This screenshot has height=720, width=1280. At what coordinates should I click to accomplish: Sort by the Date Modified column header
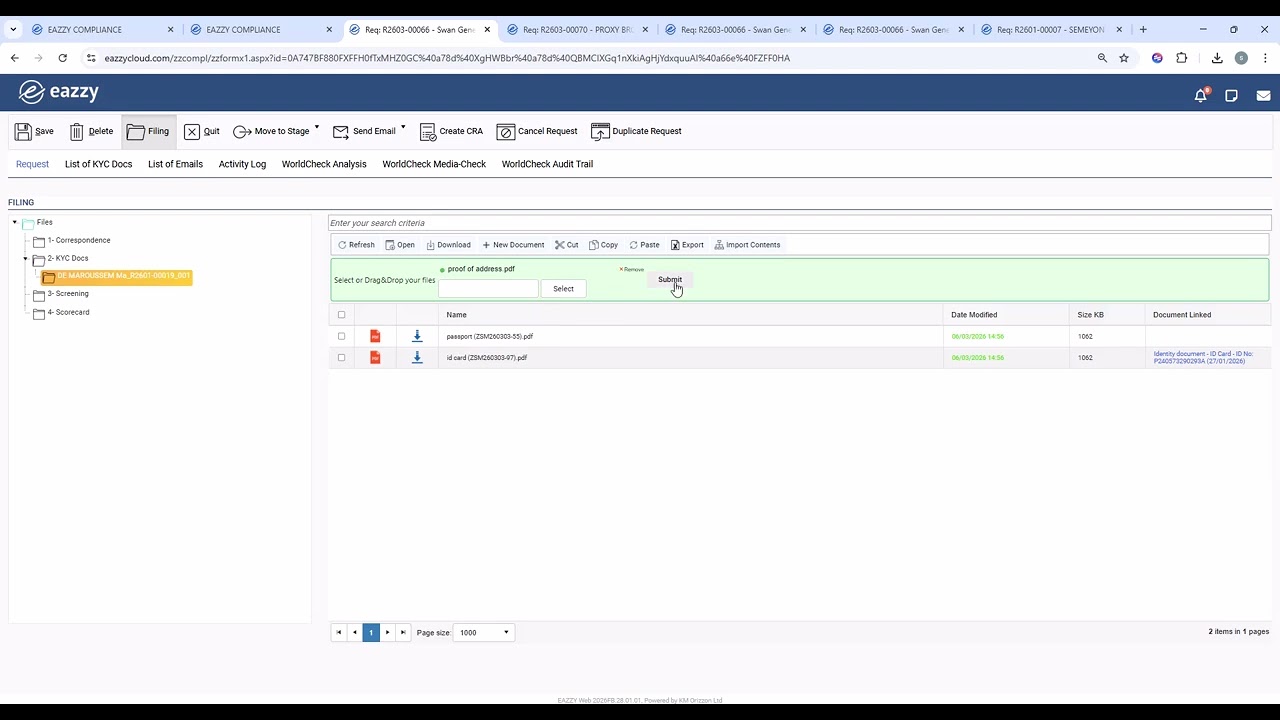pos(974,315)
